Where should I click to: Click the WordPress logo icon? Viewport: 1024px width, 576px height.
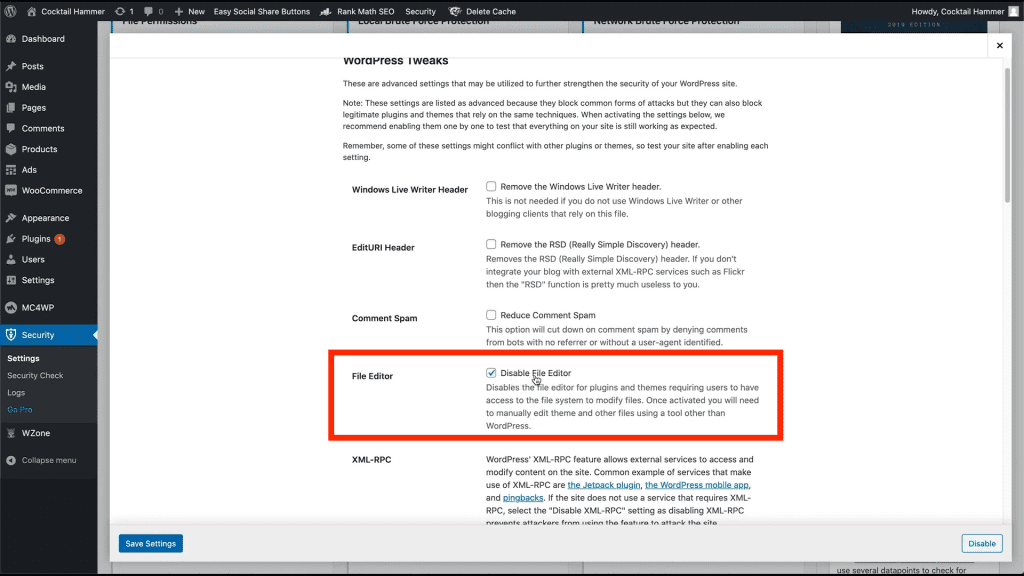click(10, 11)
